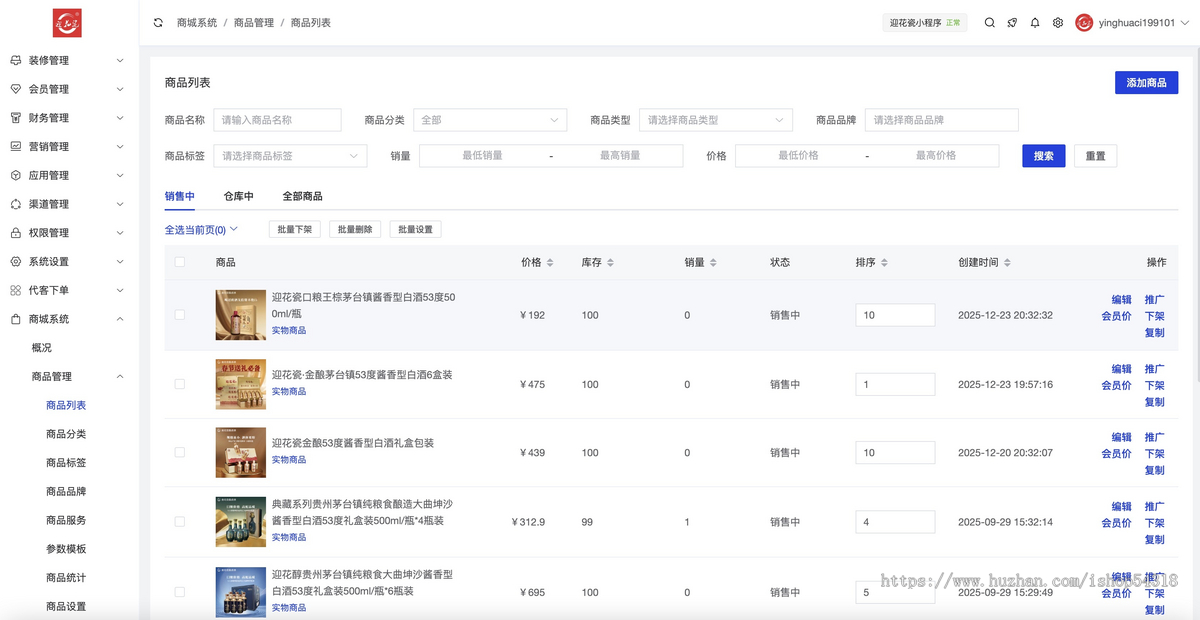Screen dimensions: 1200x620
Task: Click the 权限管理 lock icon
Action: coord(16,233)
